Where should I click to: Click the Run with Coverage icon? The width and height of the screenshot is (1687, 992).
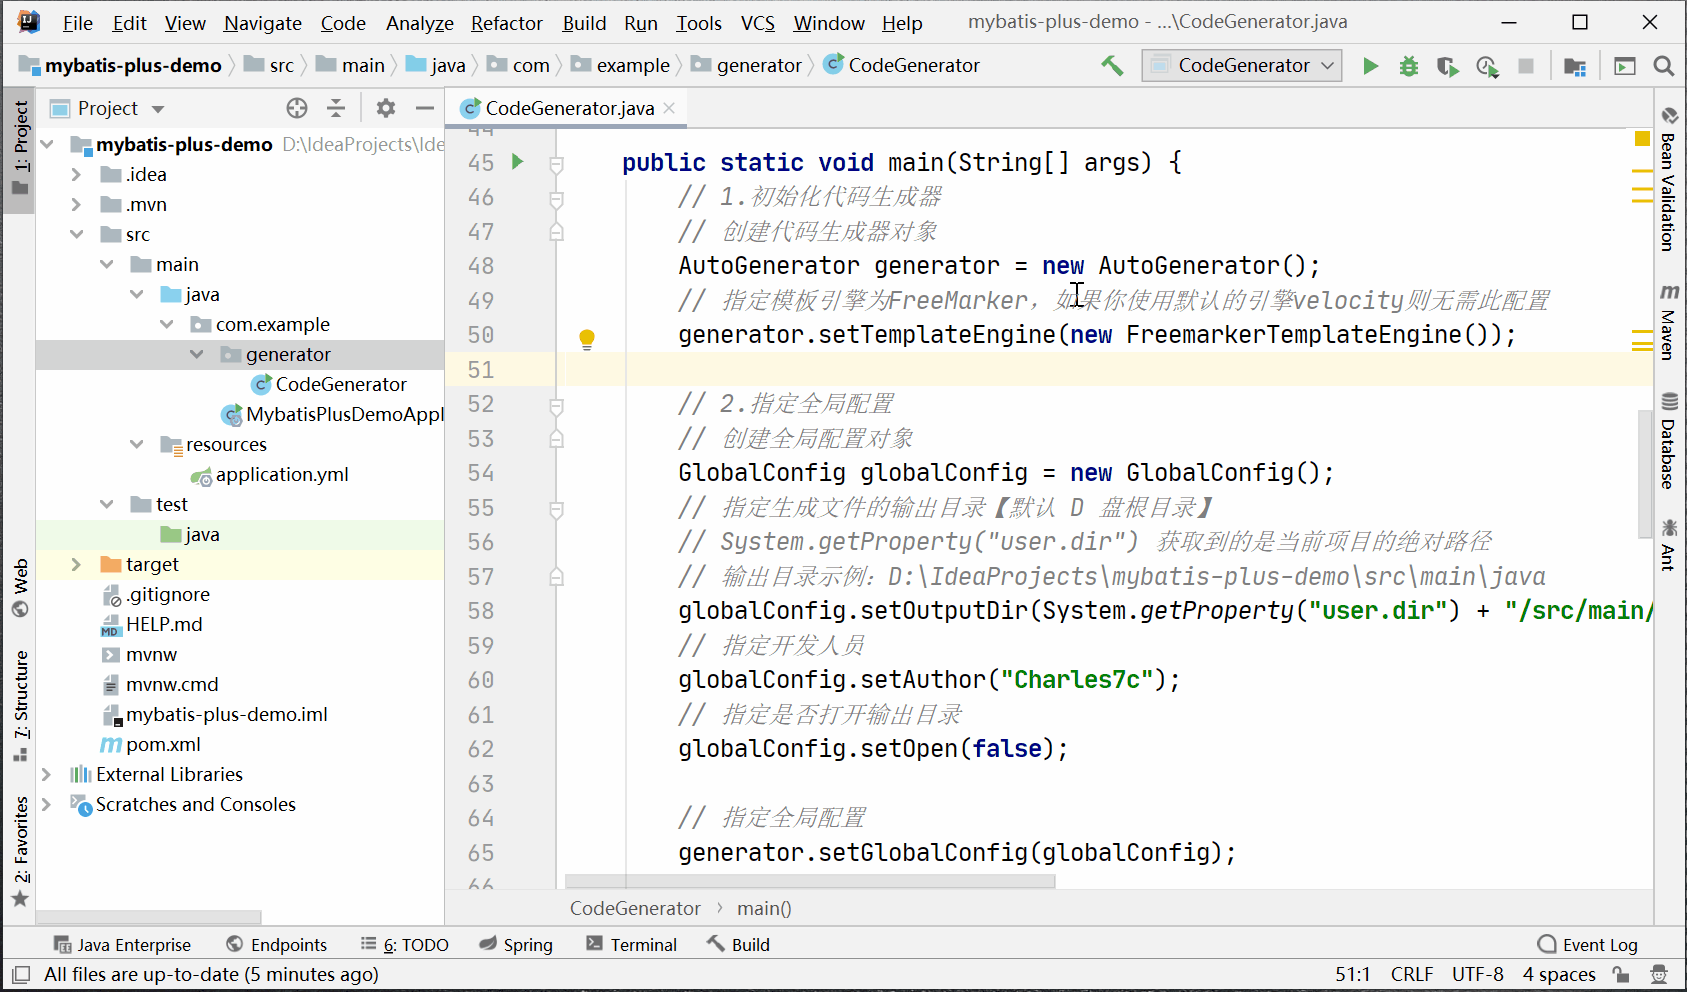pos(1446,66)
